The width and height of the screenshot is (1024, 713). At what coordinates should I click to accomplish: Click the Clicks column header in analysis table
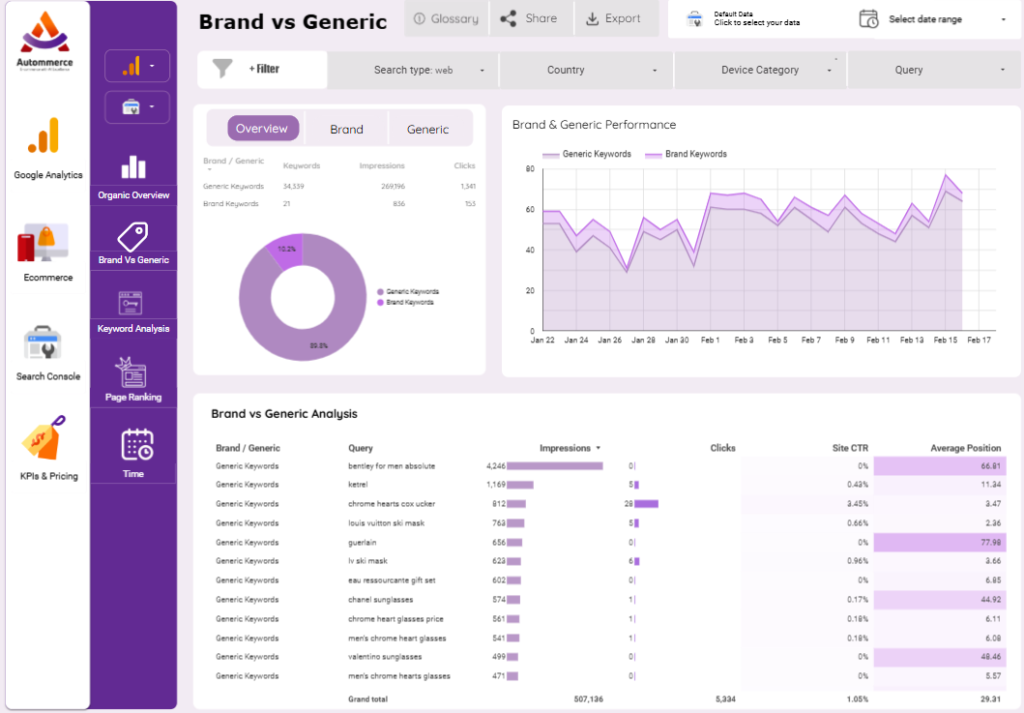coord(722,448)
